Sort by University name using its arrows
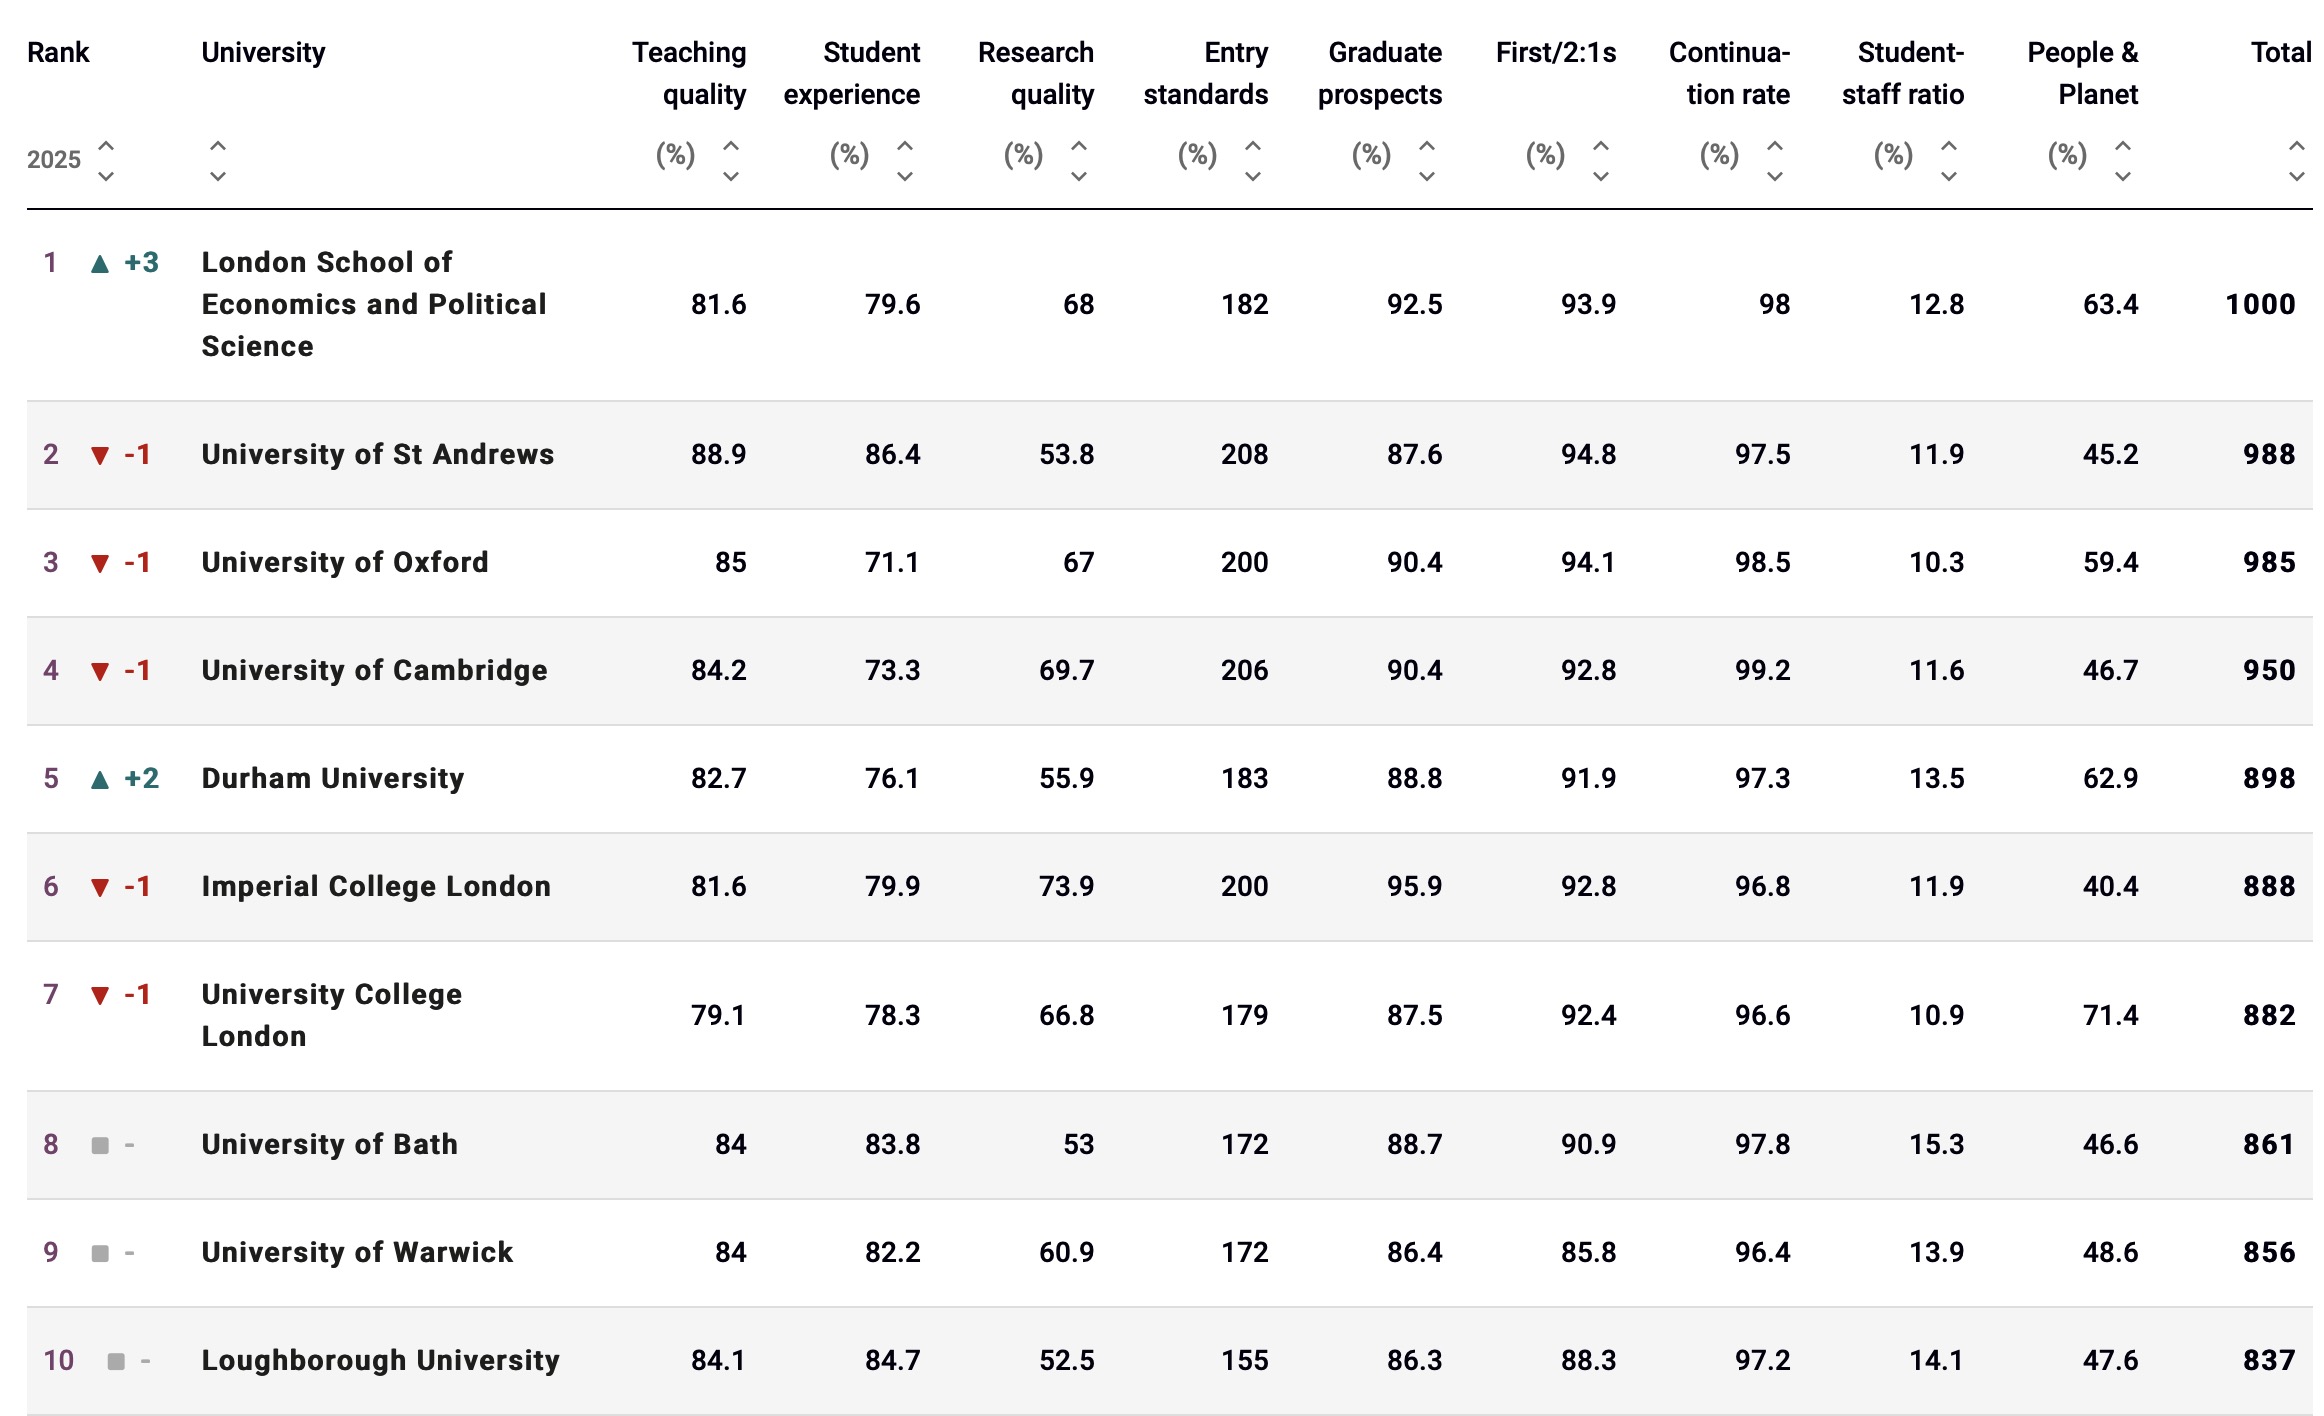The height and width of the screenshot is (1416, 2324). click(217, 160)
